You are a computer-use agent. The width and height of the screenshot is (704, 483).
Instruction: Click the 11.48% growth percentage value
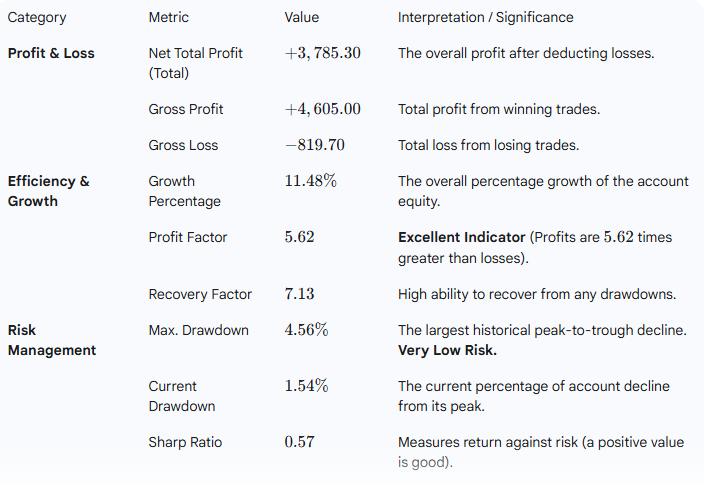[x=310, y=181]
